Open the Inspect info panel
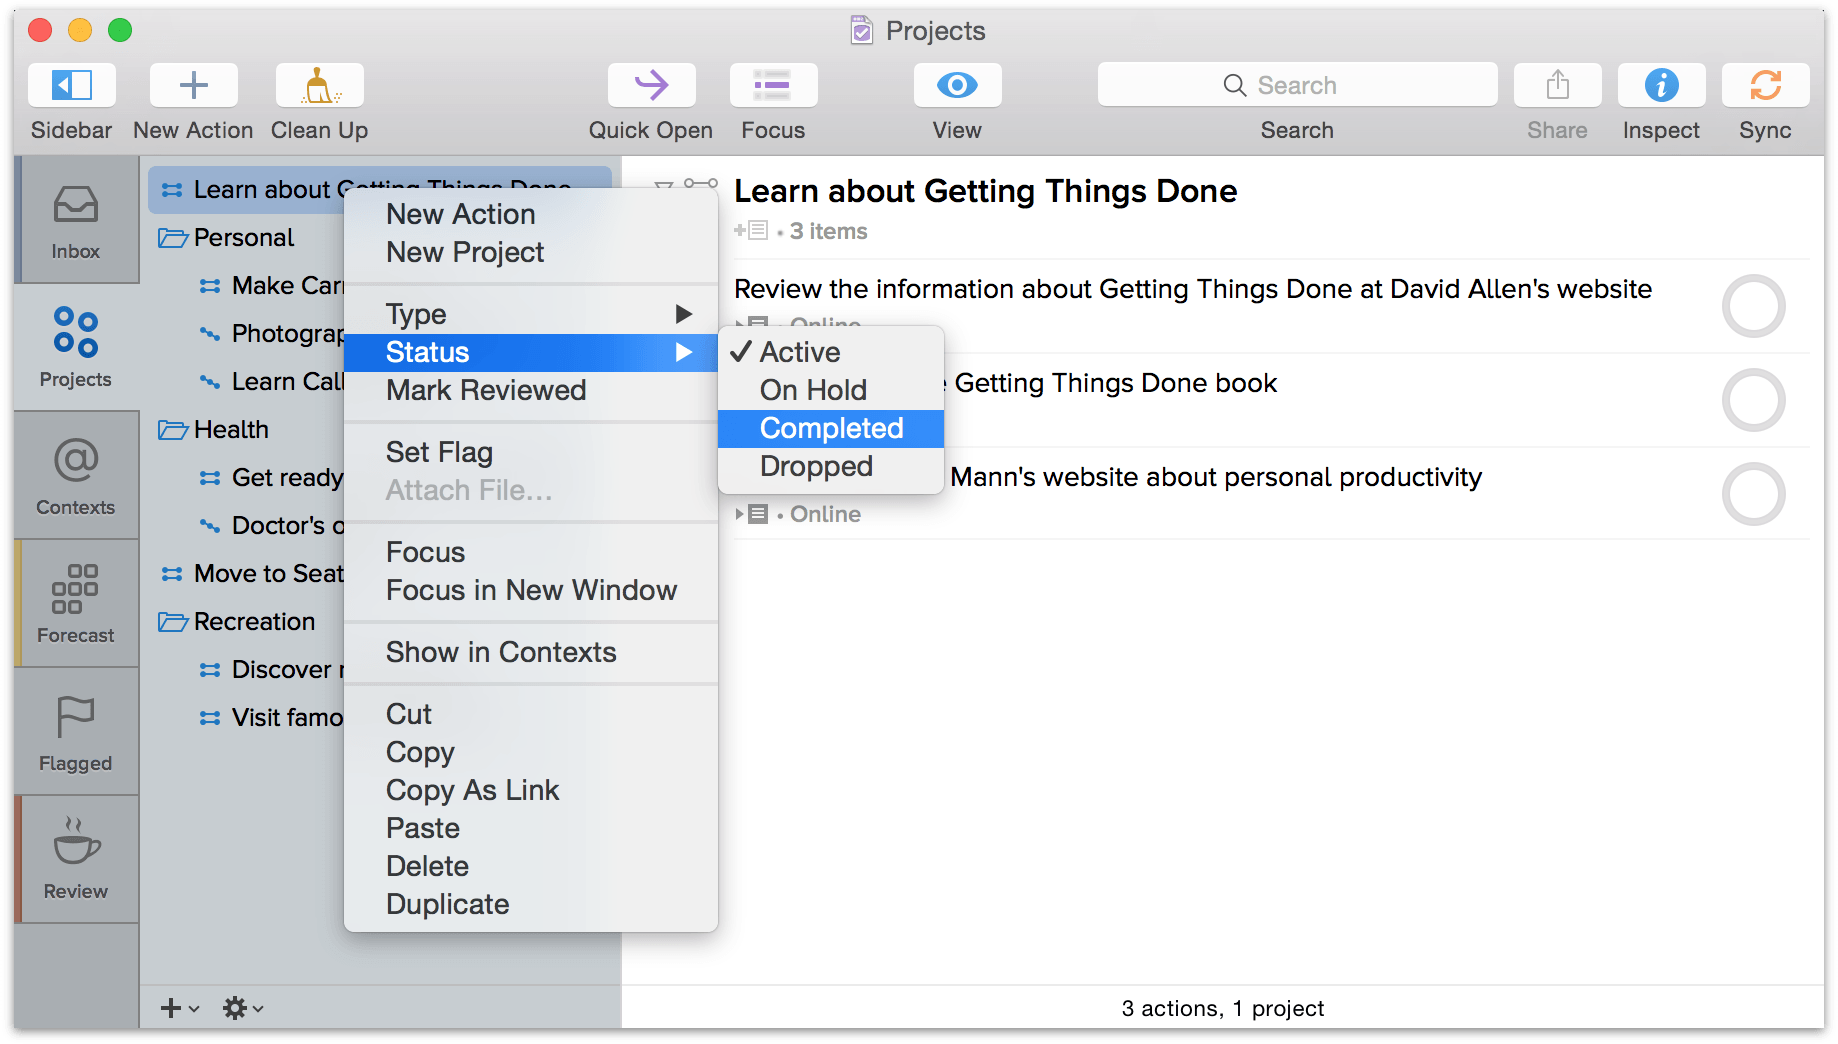The height and width of the screenshot is (1044, 1838). pos(1661,85)
